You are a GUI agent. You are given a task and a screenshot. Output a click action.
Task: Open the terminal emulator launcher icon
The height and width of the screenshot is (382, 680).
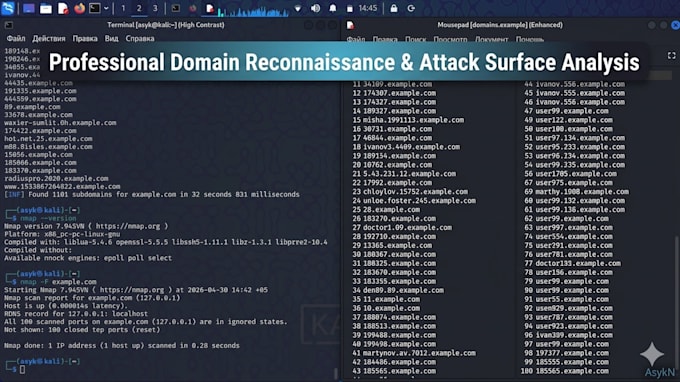(x=95, y=8)
